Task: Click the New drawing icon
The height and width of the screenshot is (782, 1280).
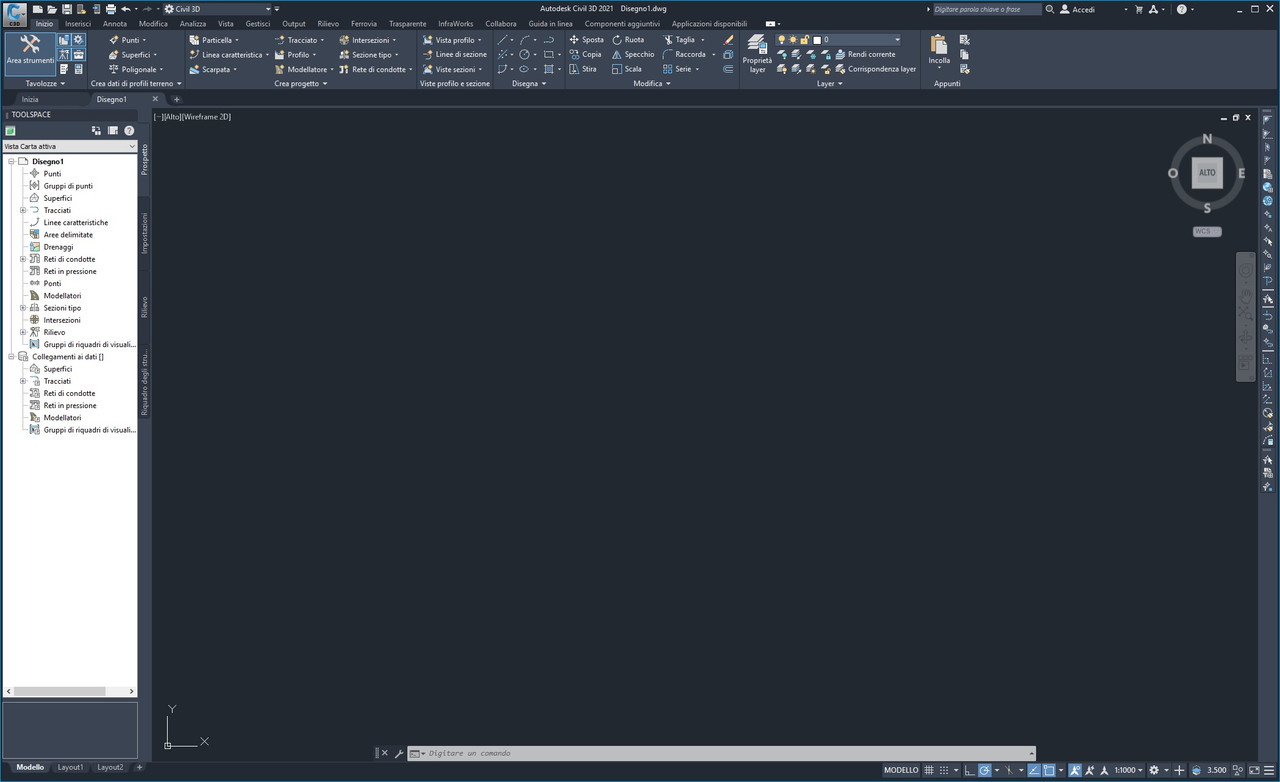Action: point(38,9)
